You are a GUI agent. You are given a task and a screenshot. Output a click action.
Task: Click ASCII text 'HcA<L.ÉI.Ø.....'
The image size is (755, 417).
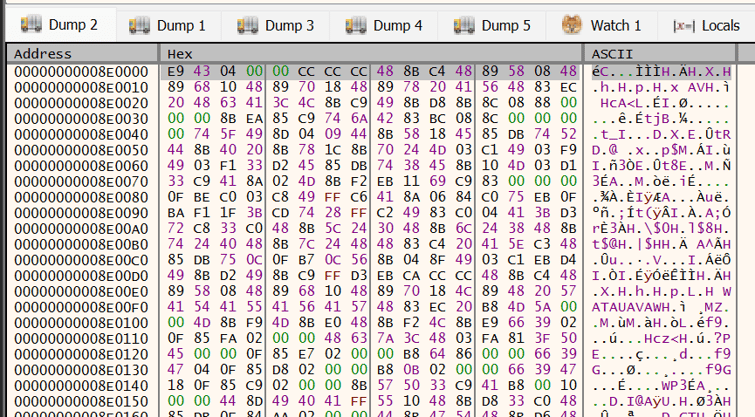pyautogui.click(x=661, y=103)
